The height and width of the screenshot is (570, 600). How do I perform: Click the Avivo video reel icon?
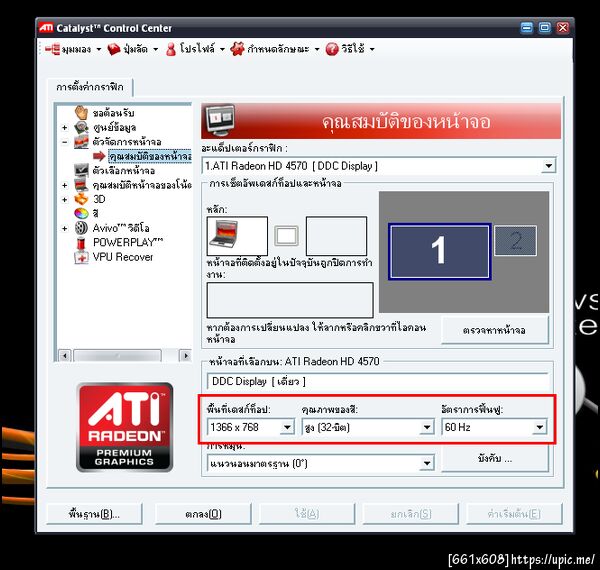[81, 228]
